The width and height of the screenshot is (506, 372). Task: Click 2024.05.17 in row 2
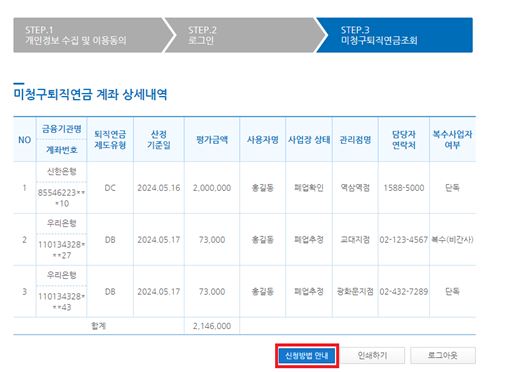(159, 240)
